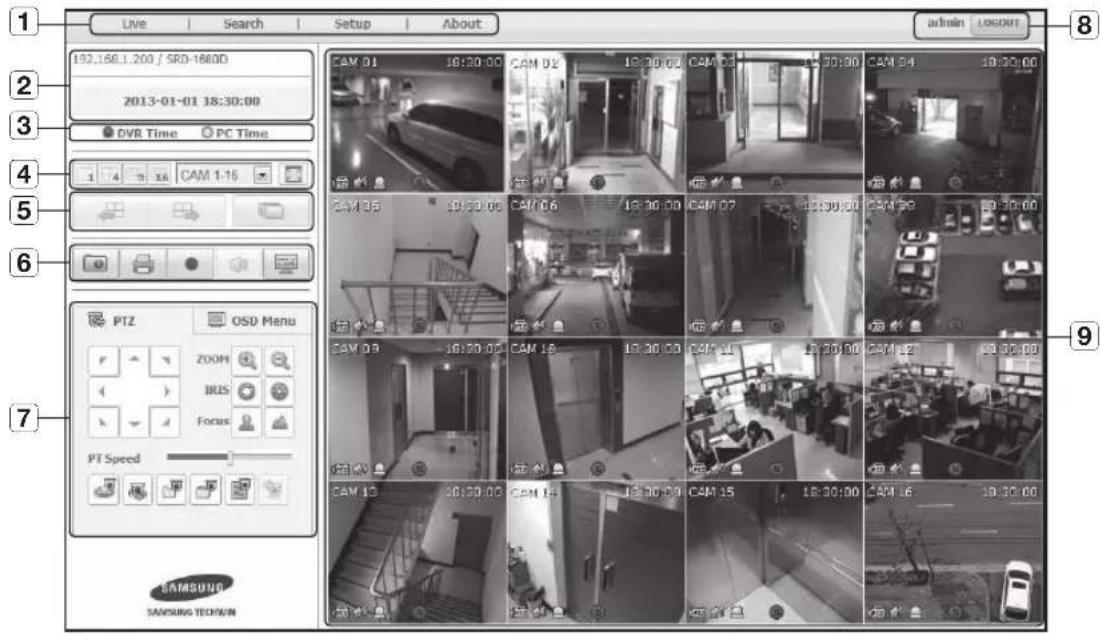
Task: Pan camera left with the left arrow
Action: coord(103,392)
